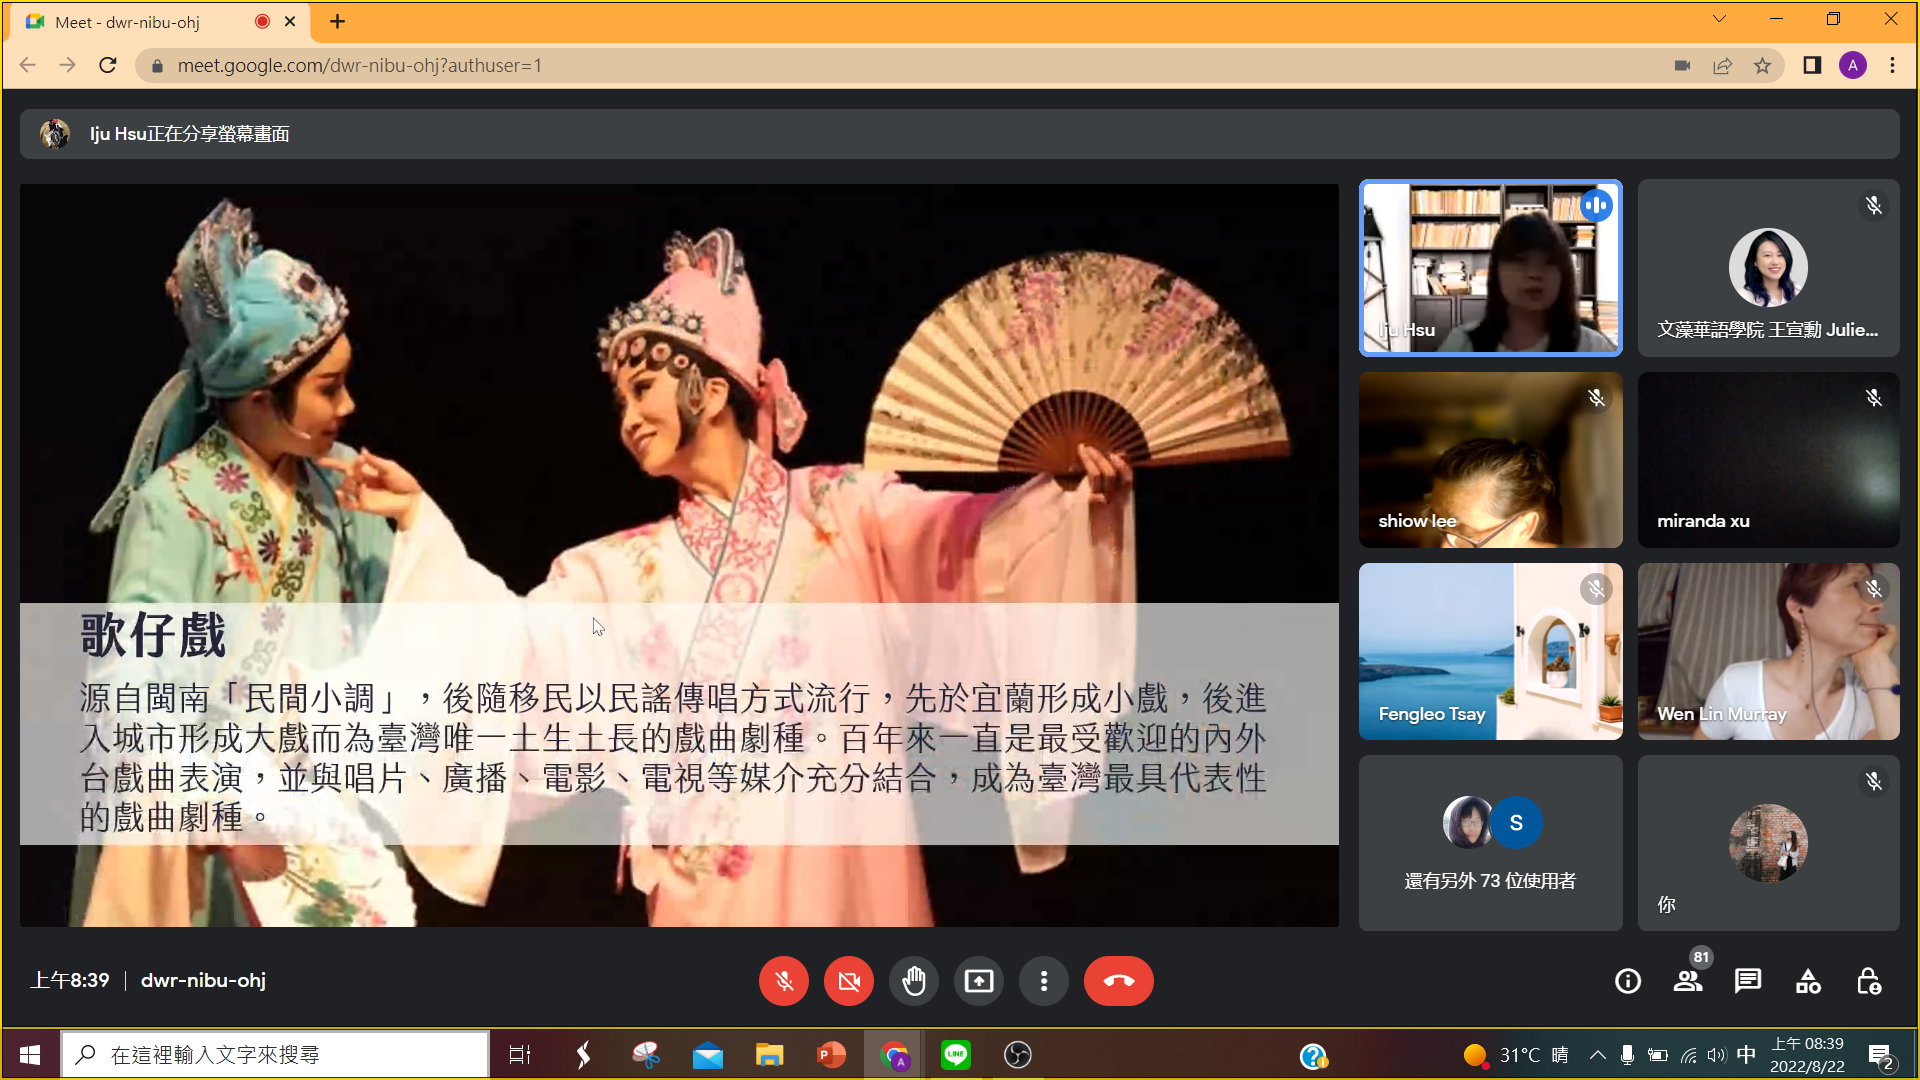Screen dimensions: 1920x1080
Task: Open host controls lock icon
Action: click(1867, 981)
